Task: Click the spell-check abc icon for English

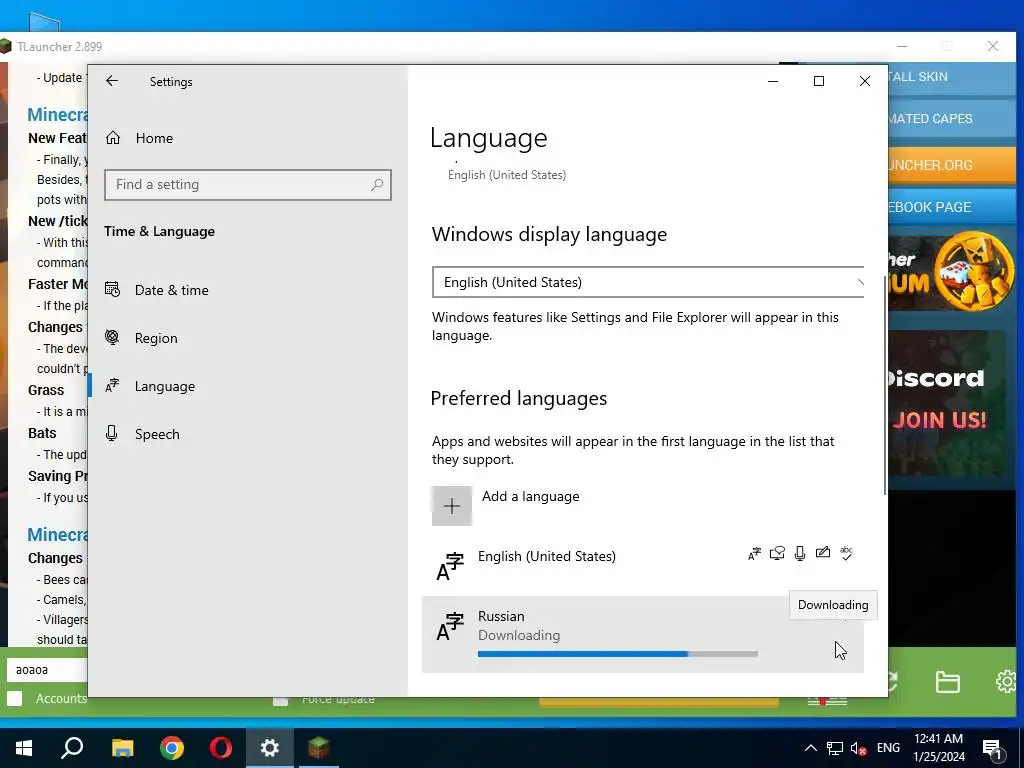Action: point(846,553)
